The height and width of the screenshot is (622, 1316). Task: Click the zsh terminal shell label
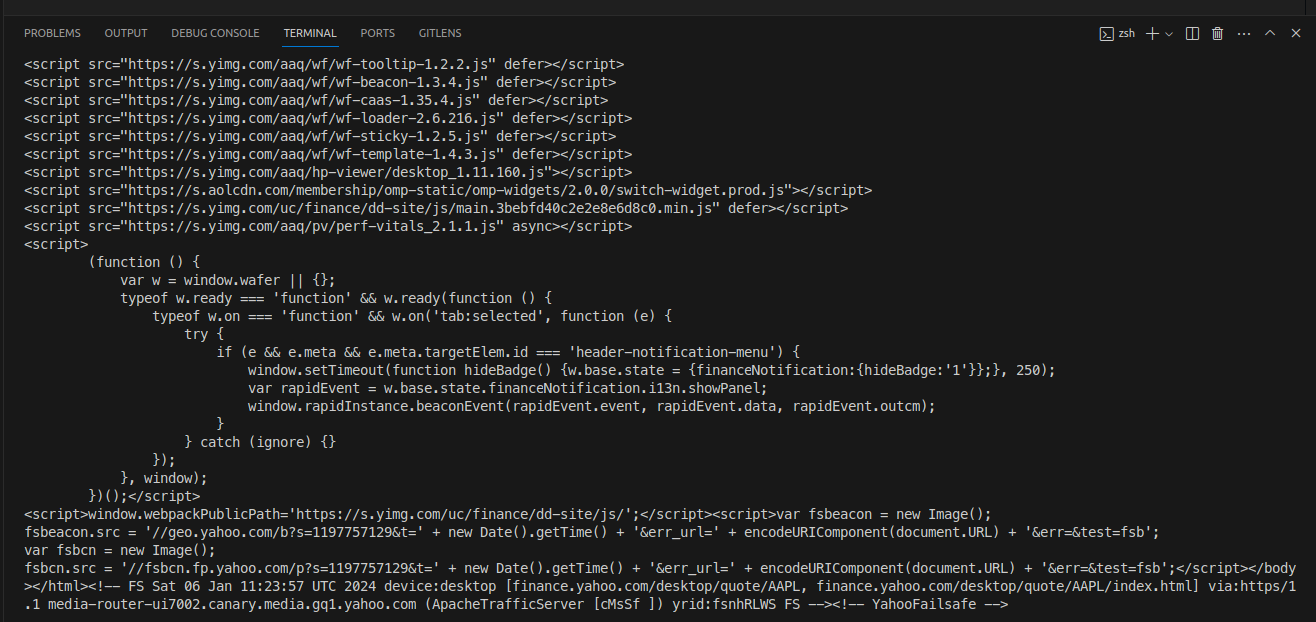(x=1118, y=33)
